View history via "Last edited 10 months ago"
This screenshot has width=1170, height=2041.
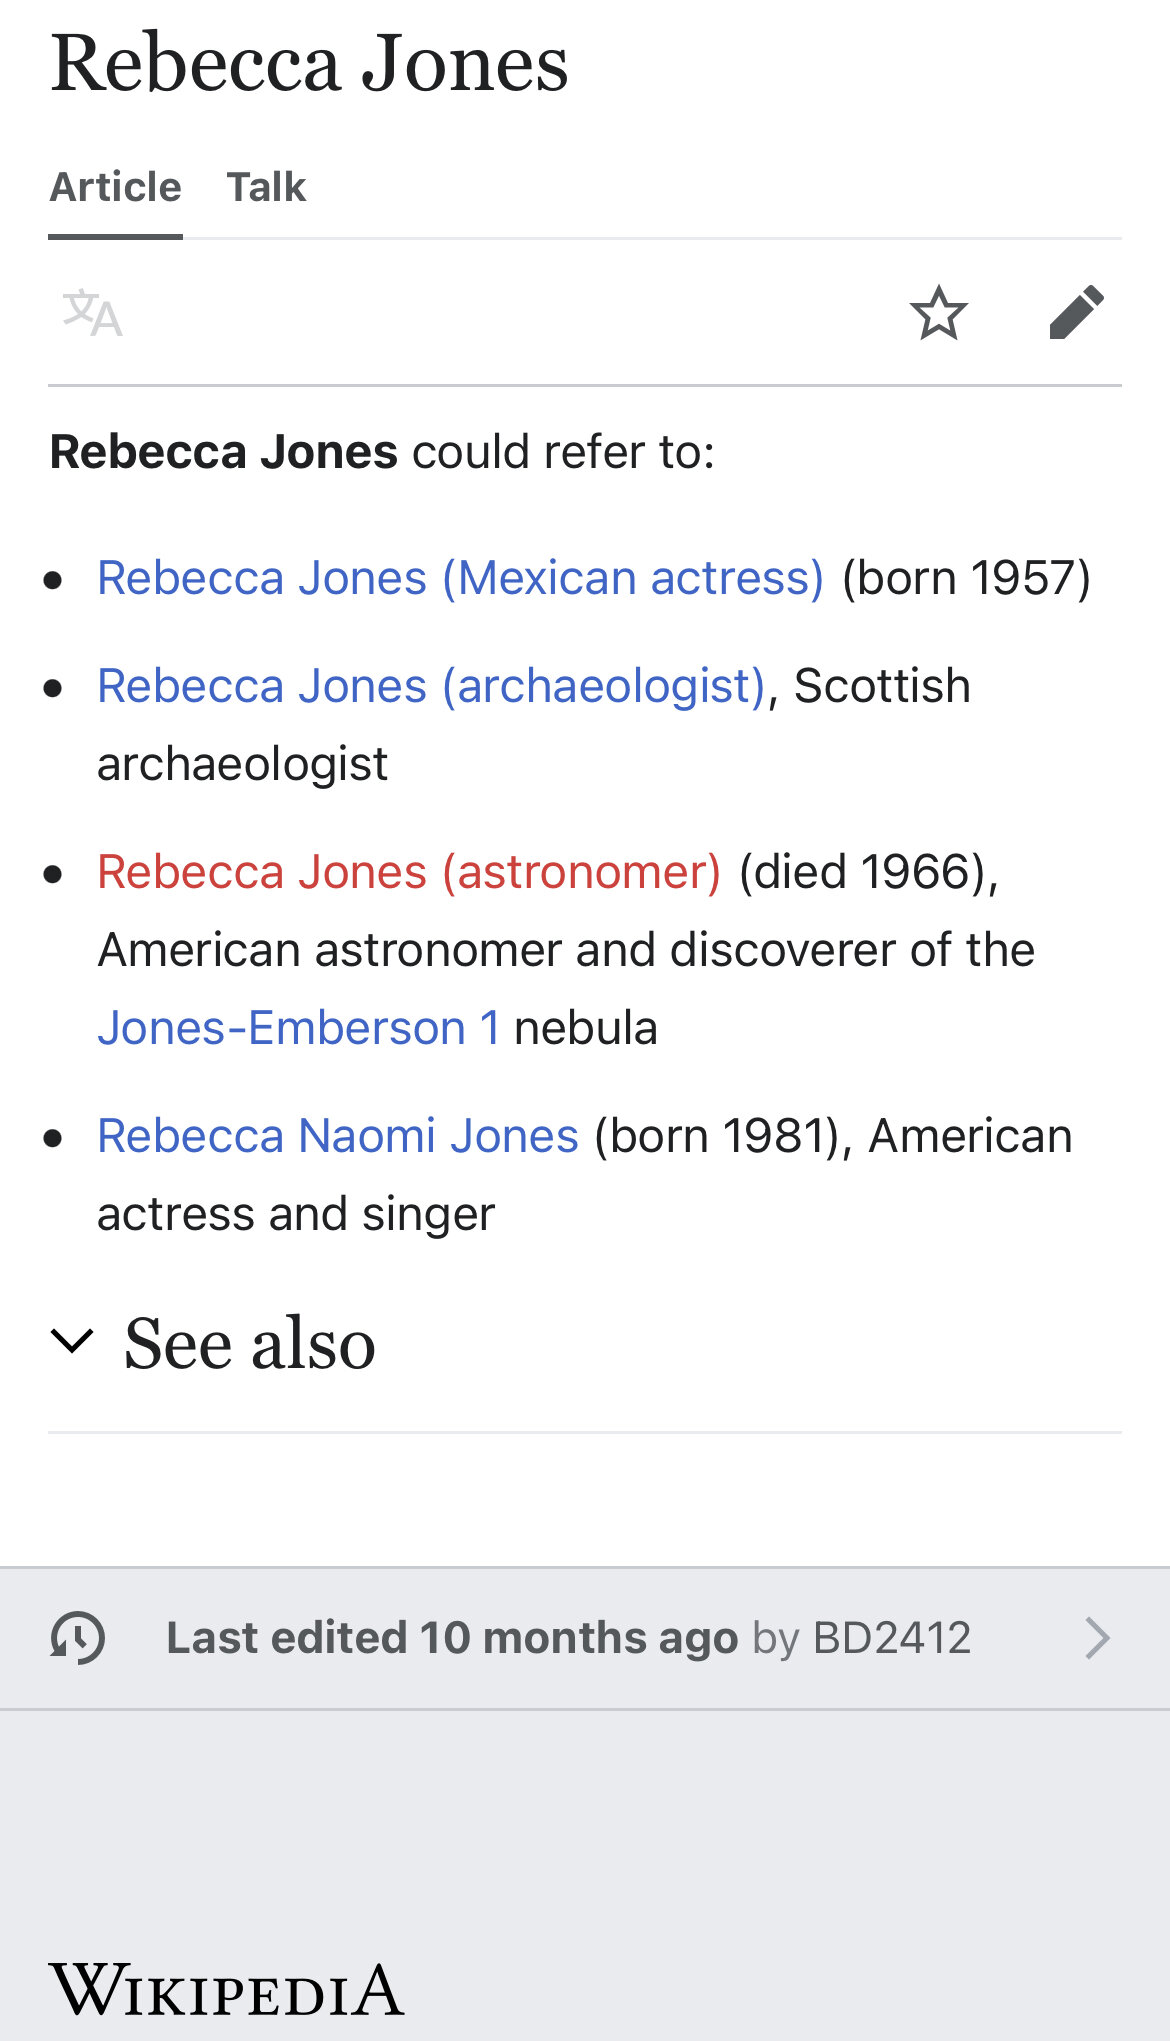point(452,1638)
